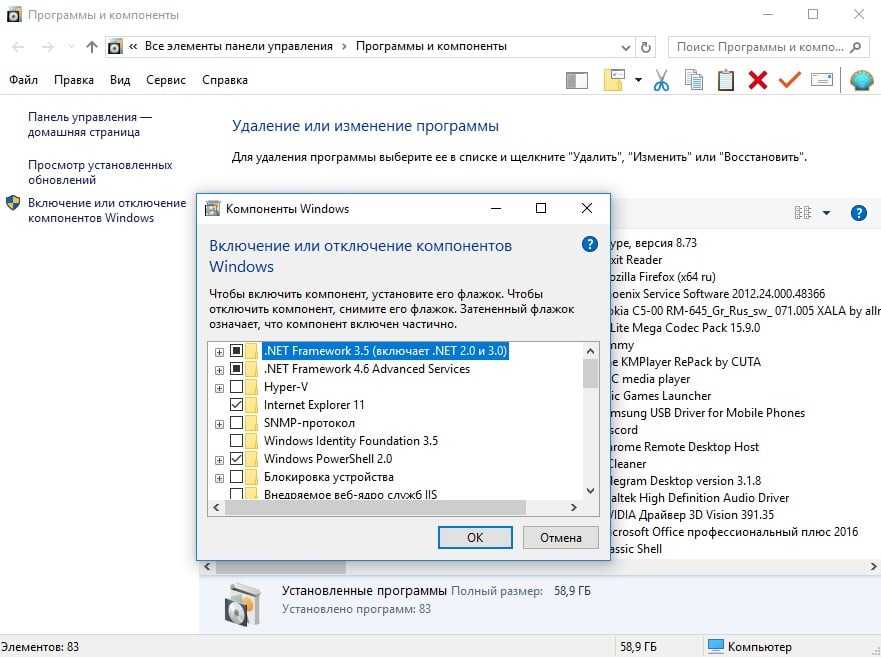Click the Cut scissors icon
The image size is (881, 657).
(x=661, y=80)
